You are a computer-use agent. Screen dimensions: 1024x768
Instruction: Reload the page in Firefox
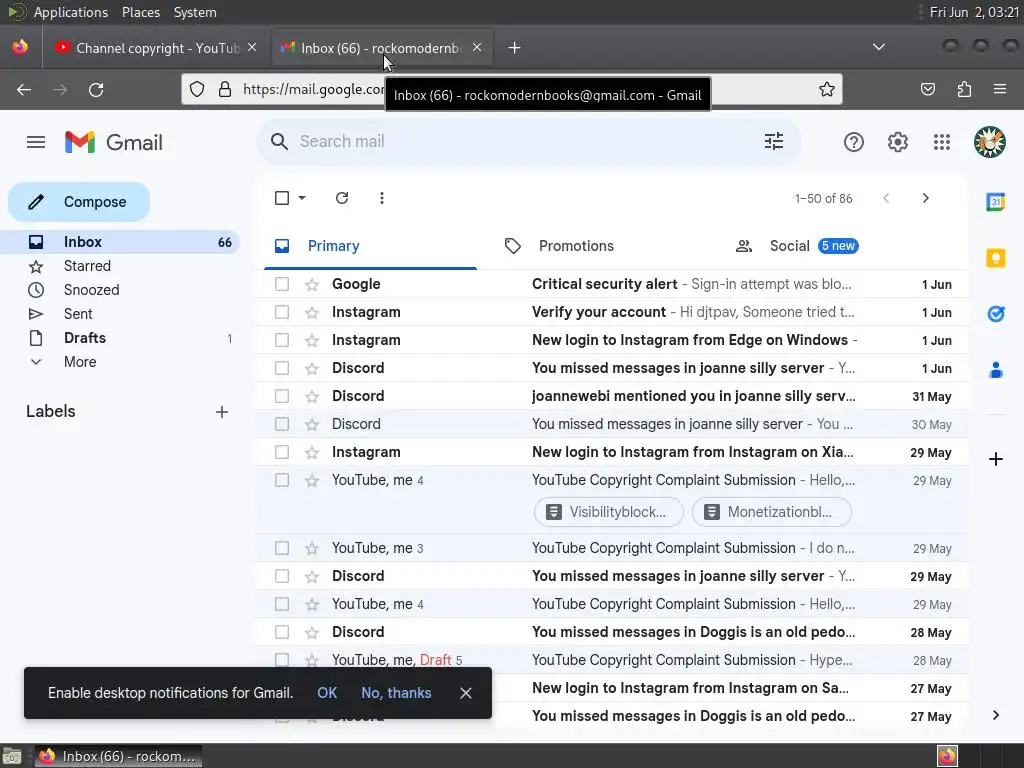point(96,89)
